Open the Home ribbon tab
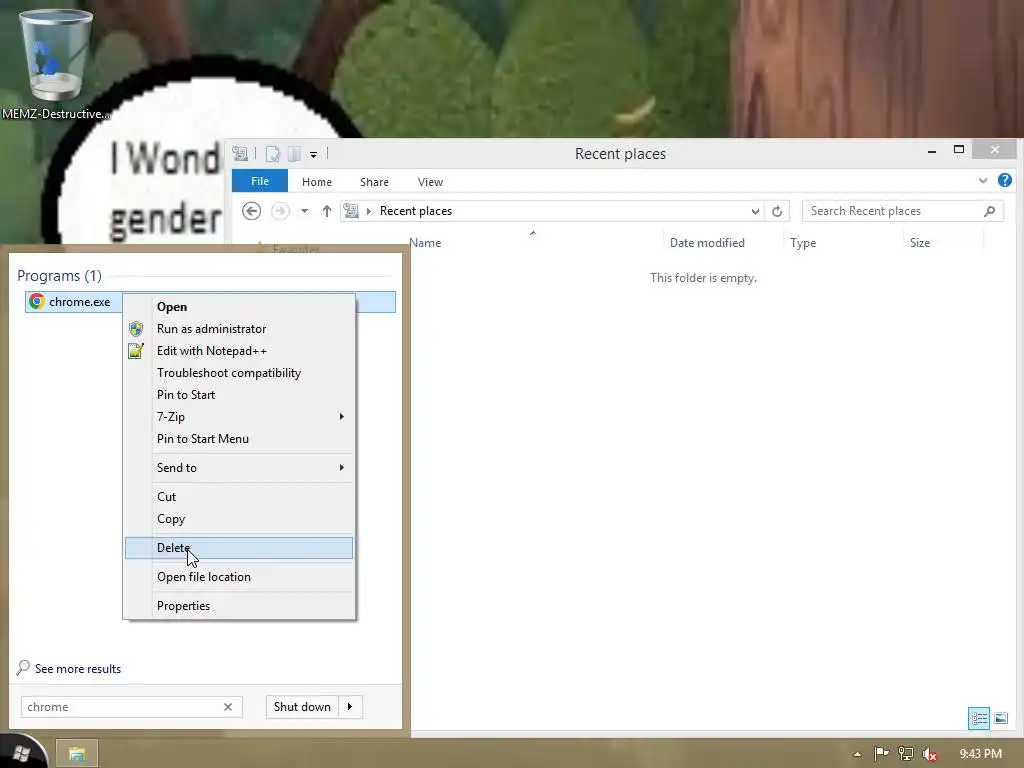Viewport: 1024px width, 768px height. point(317,182)
